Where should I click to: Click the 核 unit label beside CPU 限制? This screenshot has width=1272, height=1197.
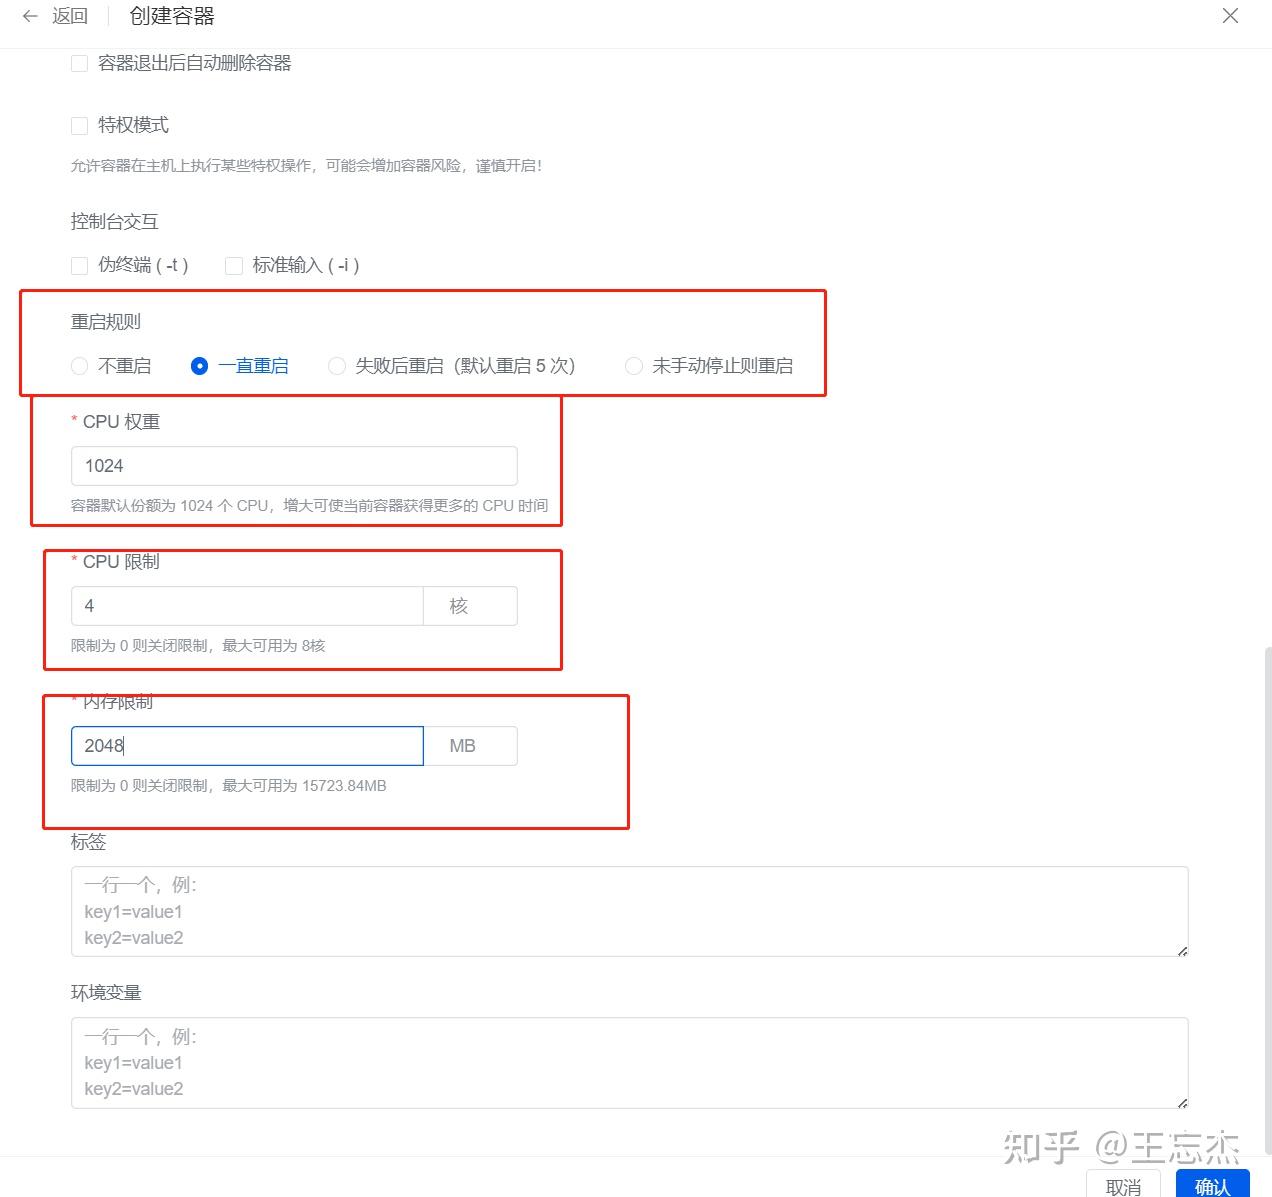(469, 605)
